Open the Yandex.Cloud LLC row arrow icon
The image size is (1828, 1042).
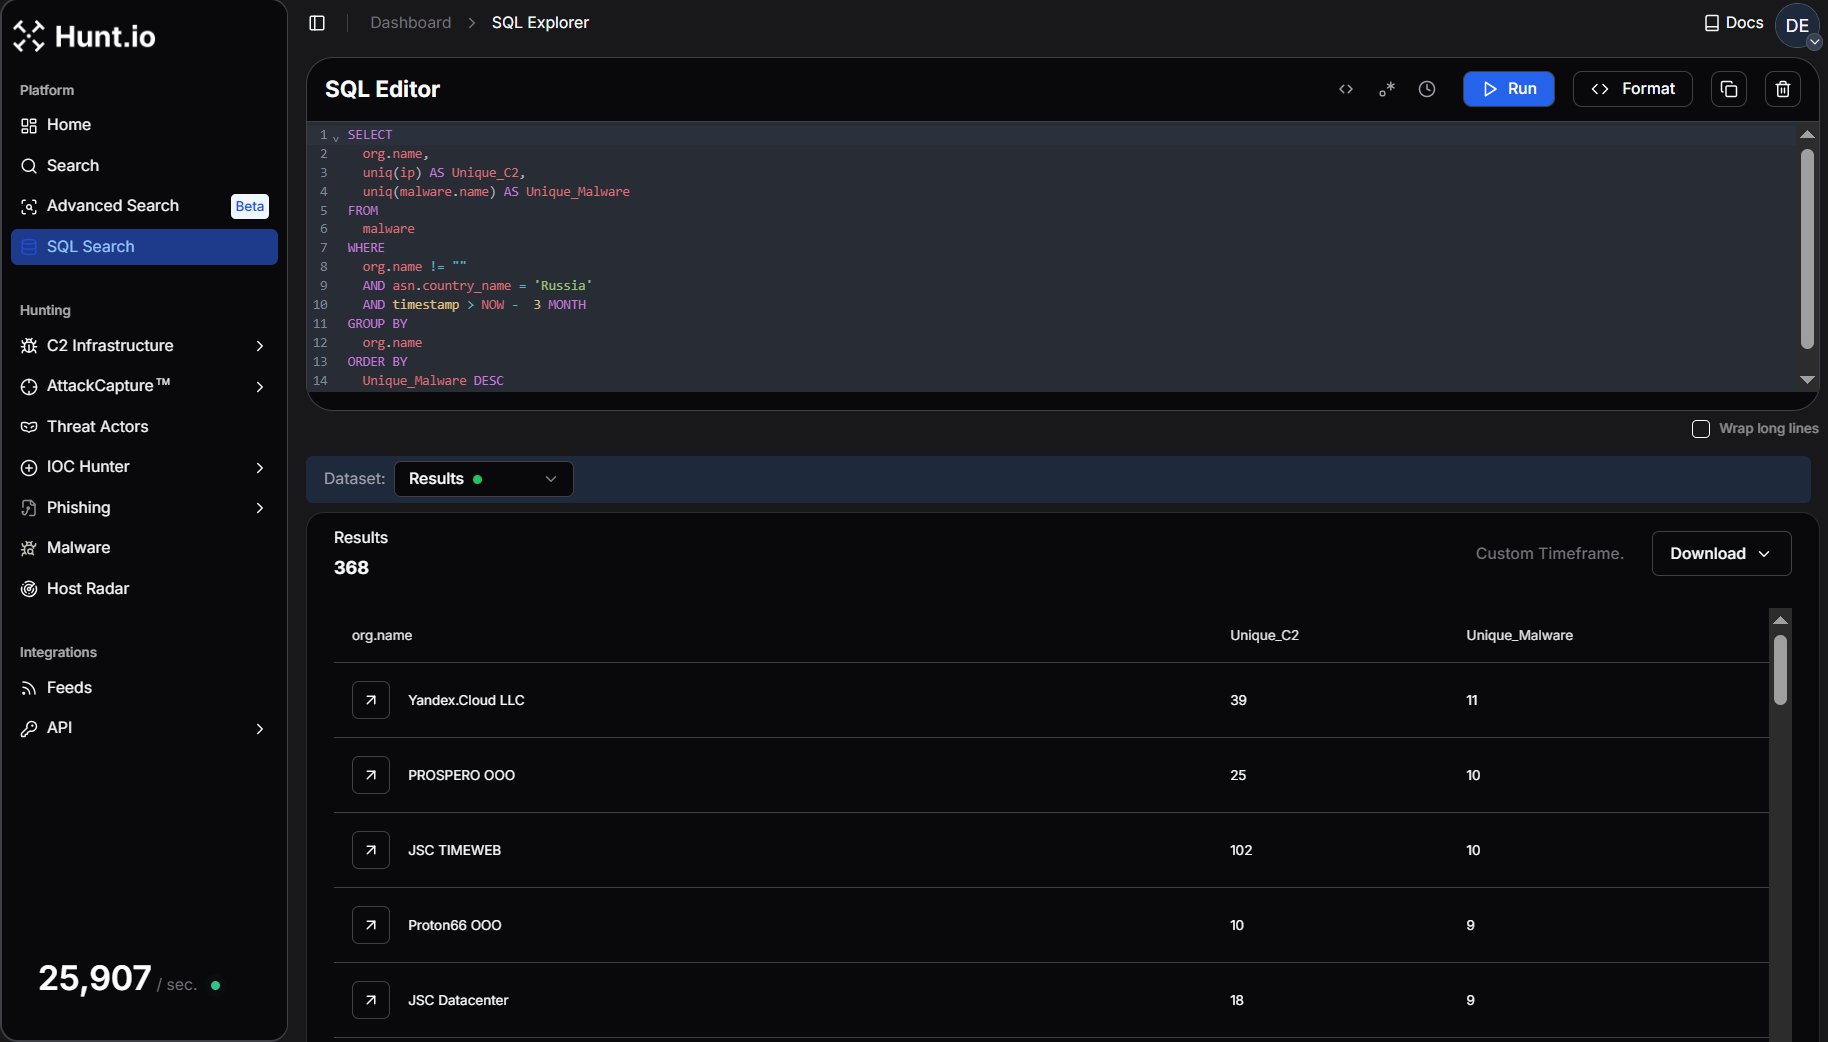coord(371,700)
